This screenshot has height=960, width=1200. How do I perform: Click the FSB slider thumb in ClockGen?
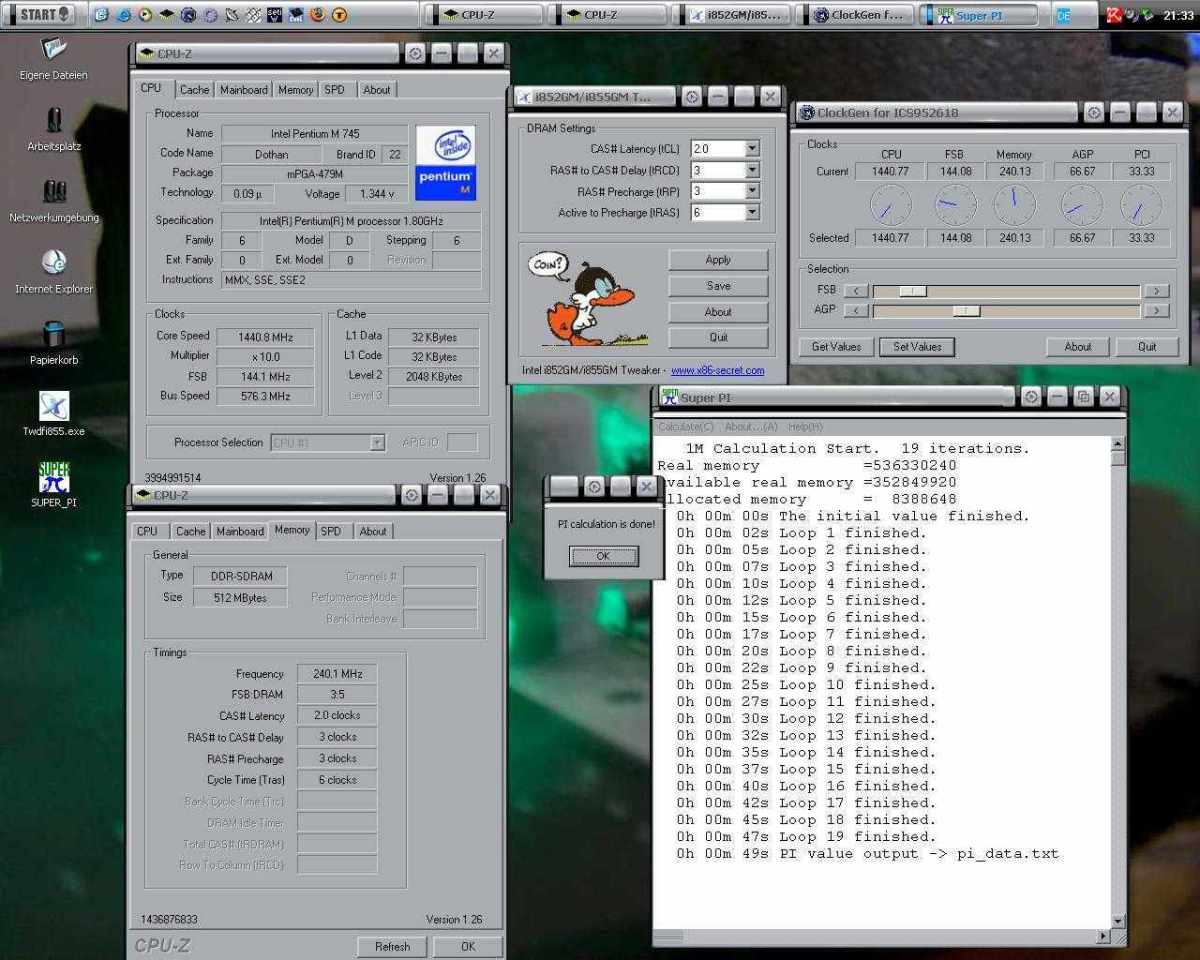click(x=912, y=291)
